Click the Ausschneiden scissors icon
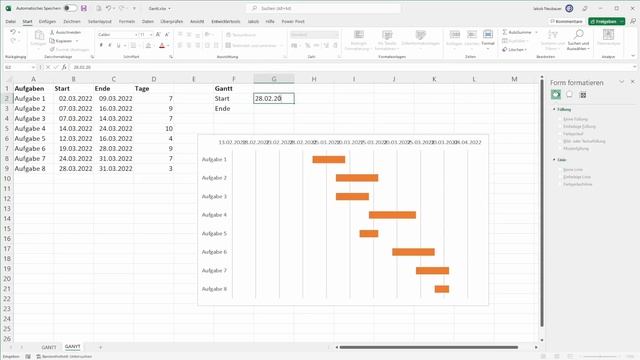The width and height of the screenshot is (640, 360). pos(52,32)
